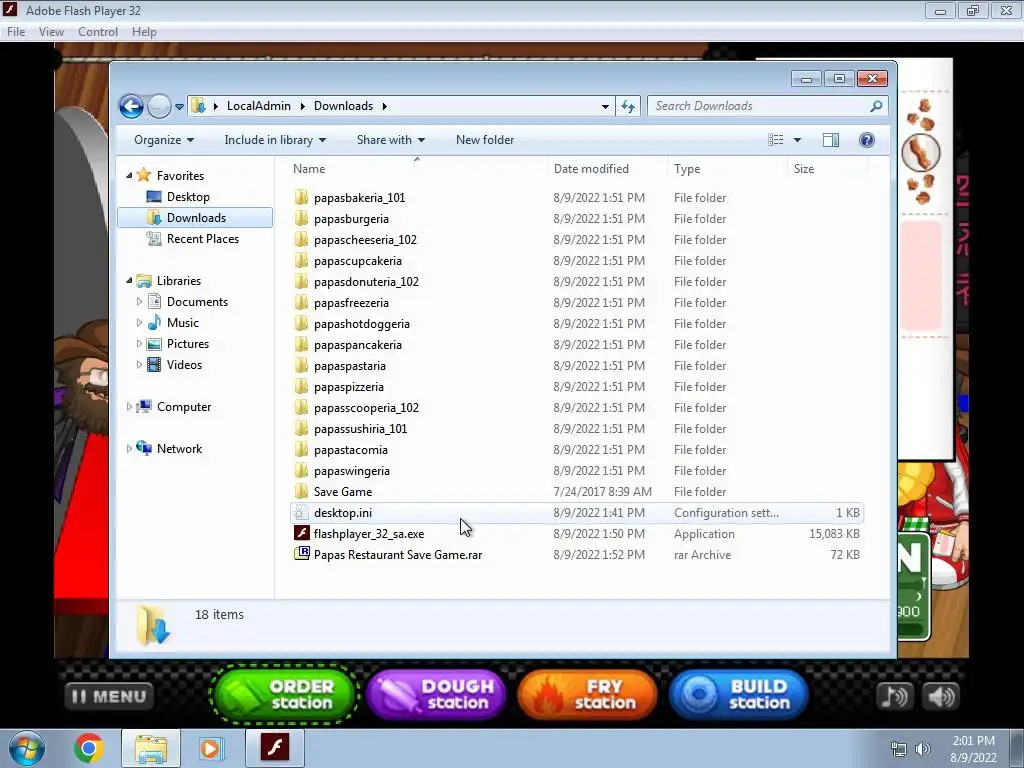1024x768 pixels.
Task: Select Papas Restaurant Save Game.rar icon
Action: click(x=301, y=554)
